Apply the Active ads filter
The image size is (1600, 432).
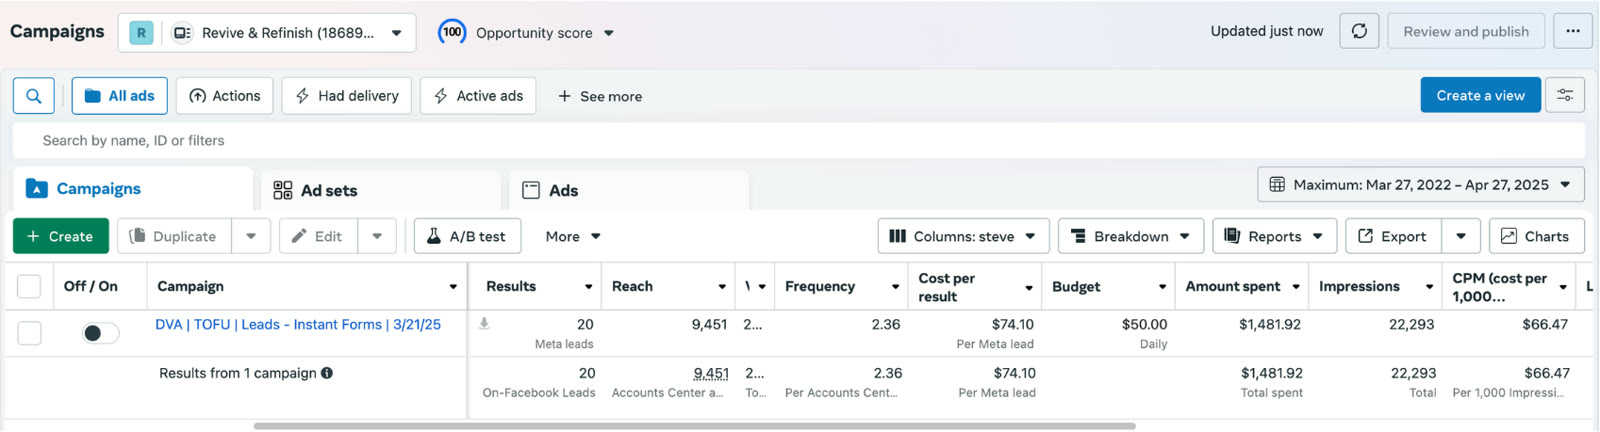(478, 96)
